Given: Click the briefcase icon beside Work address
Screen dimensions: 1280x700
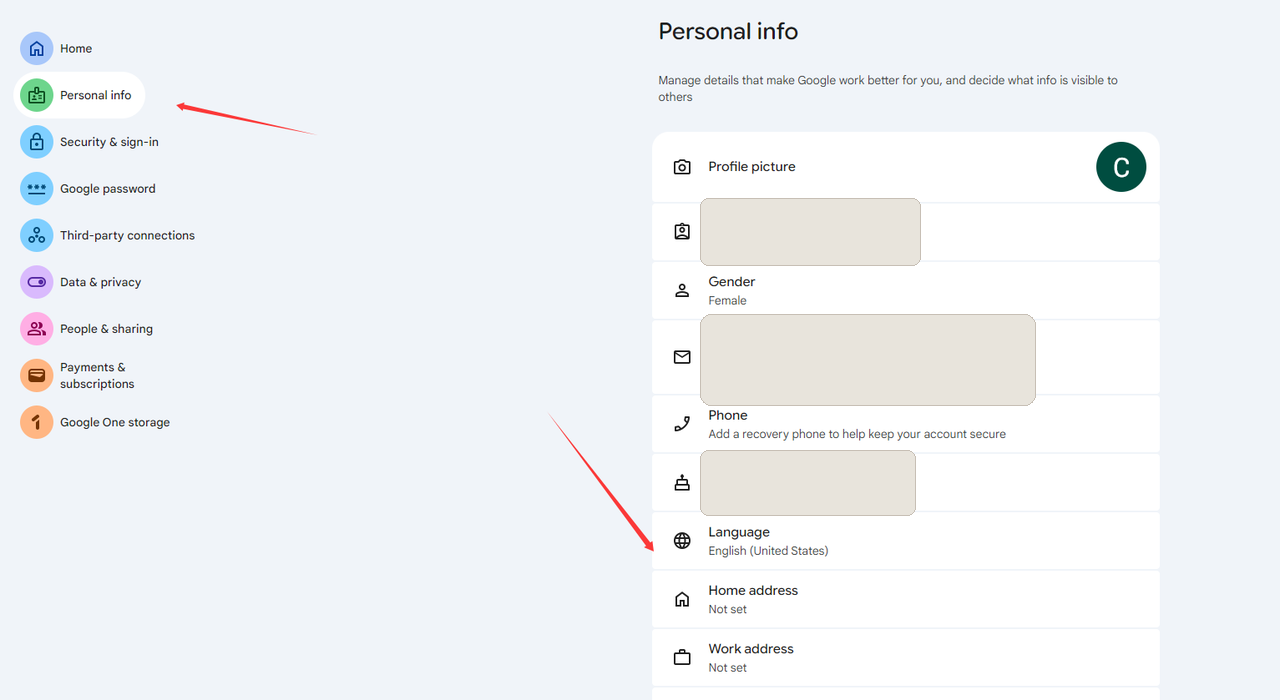Looking at the screenshot, I should point(682,658).
